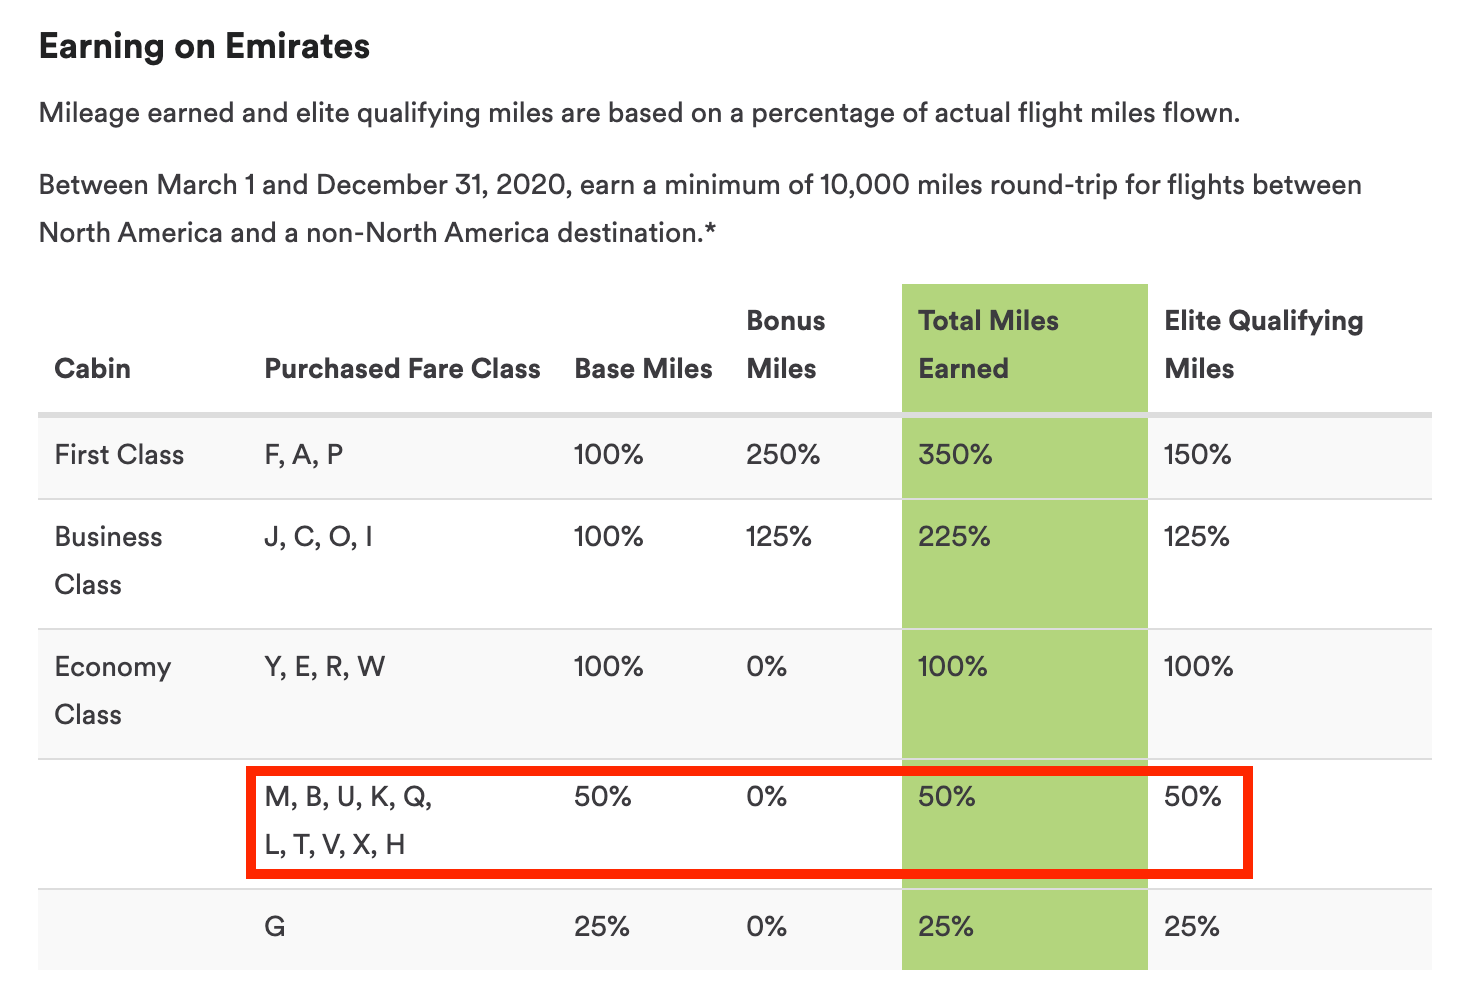Click the Bonus Miles column header

coord(785,344)
